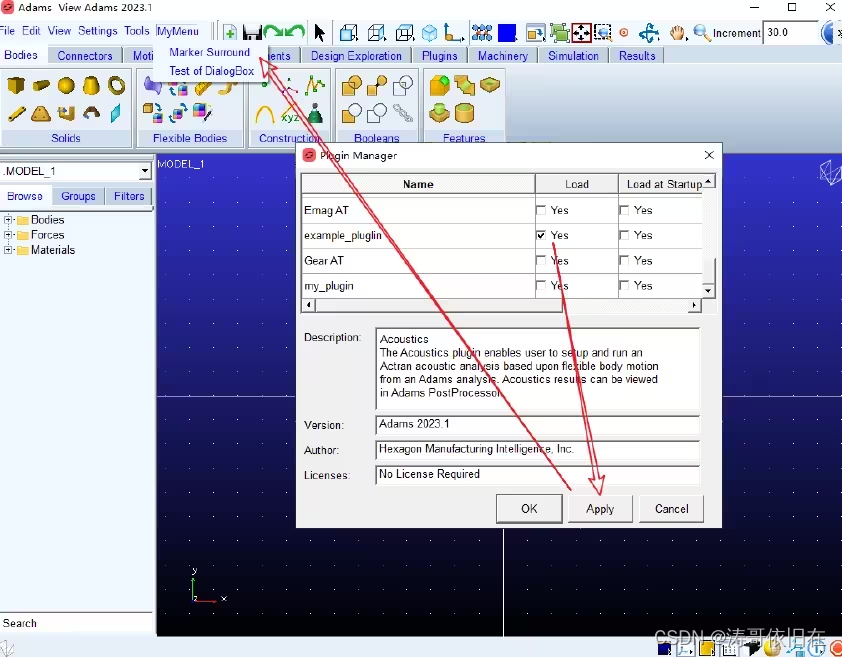Image resolution: width=842 pixels, height=657 pixels.
Task: Enable Load at Startup for example_plugin
Action: click(624, 235)
